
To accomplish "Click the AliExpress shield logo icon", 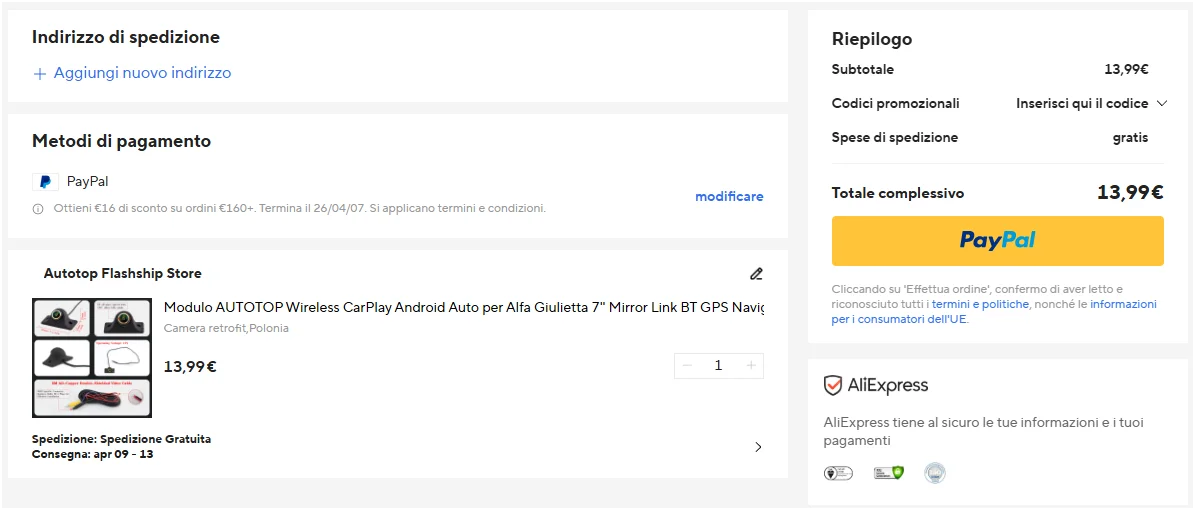I will tap(832, 385).
